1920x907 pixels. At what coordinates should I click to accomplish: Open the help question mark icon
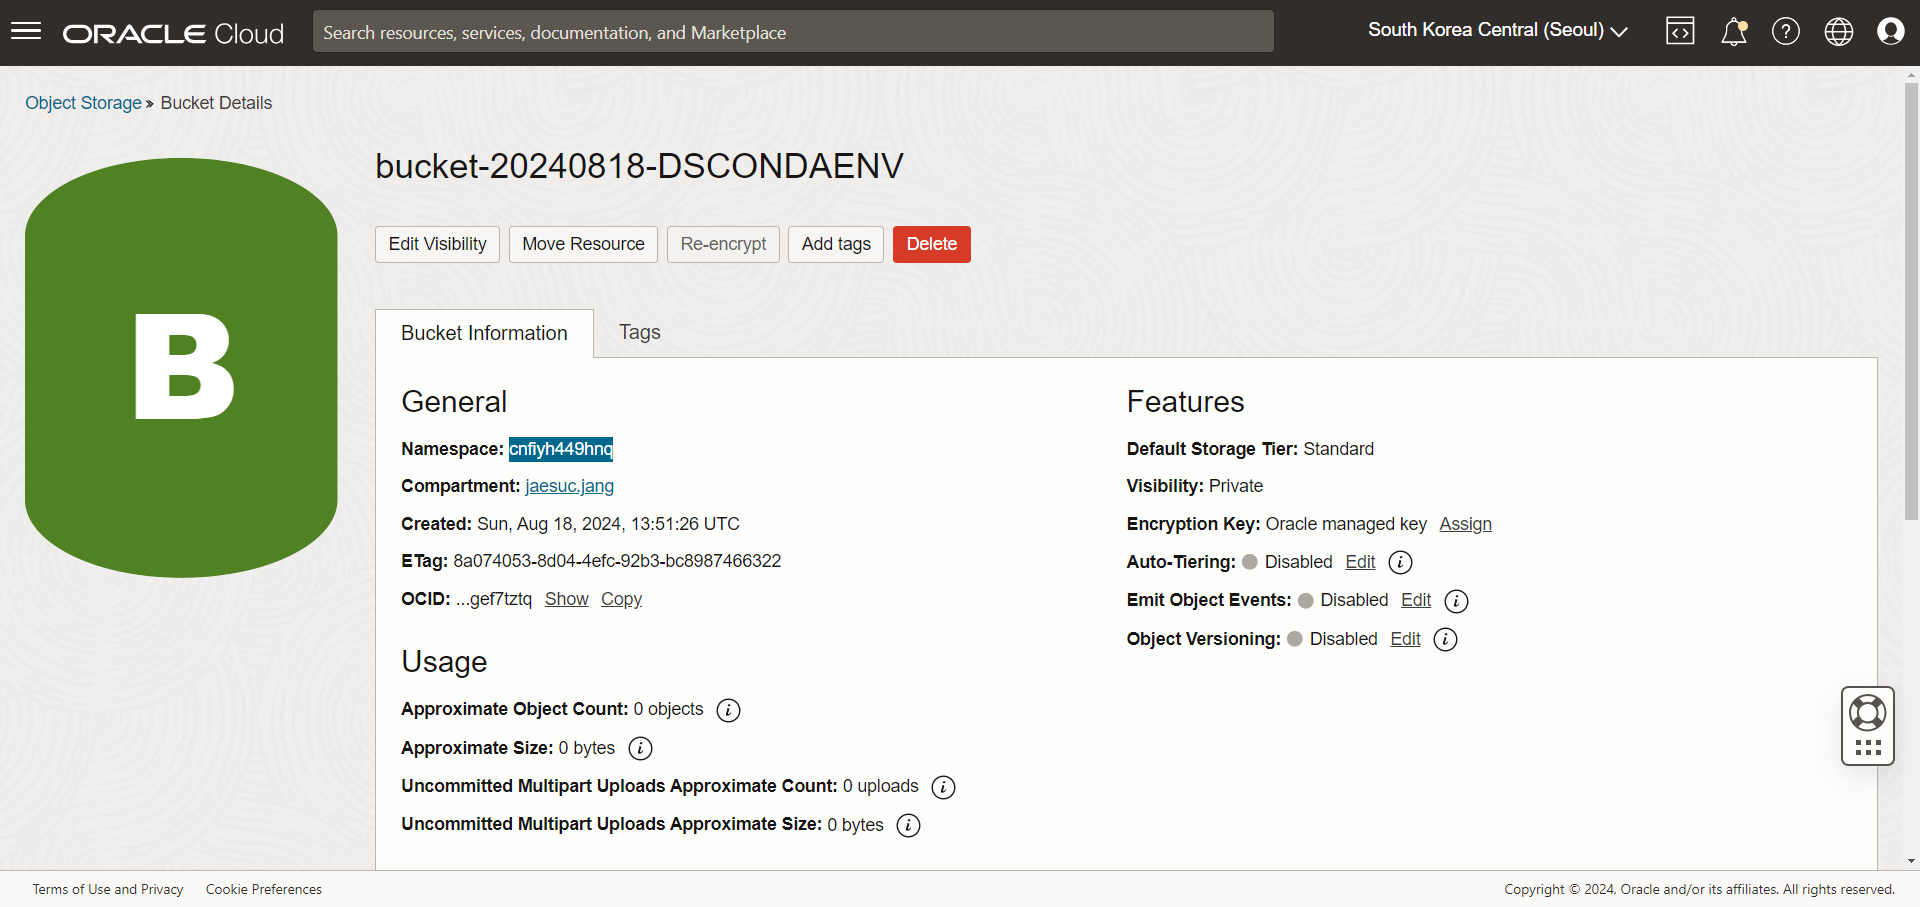(x=1786, y=32)
